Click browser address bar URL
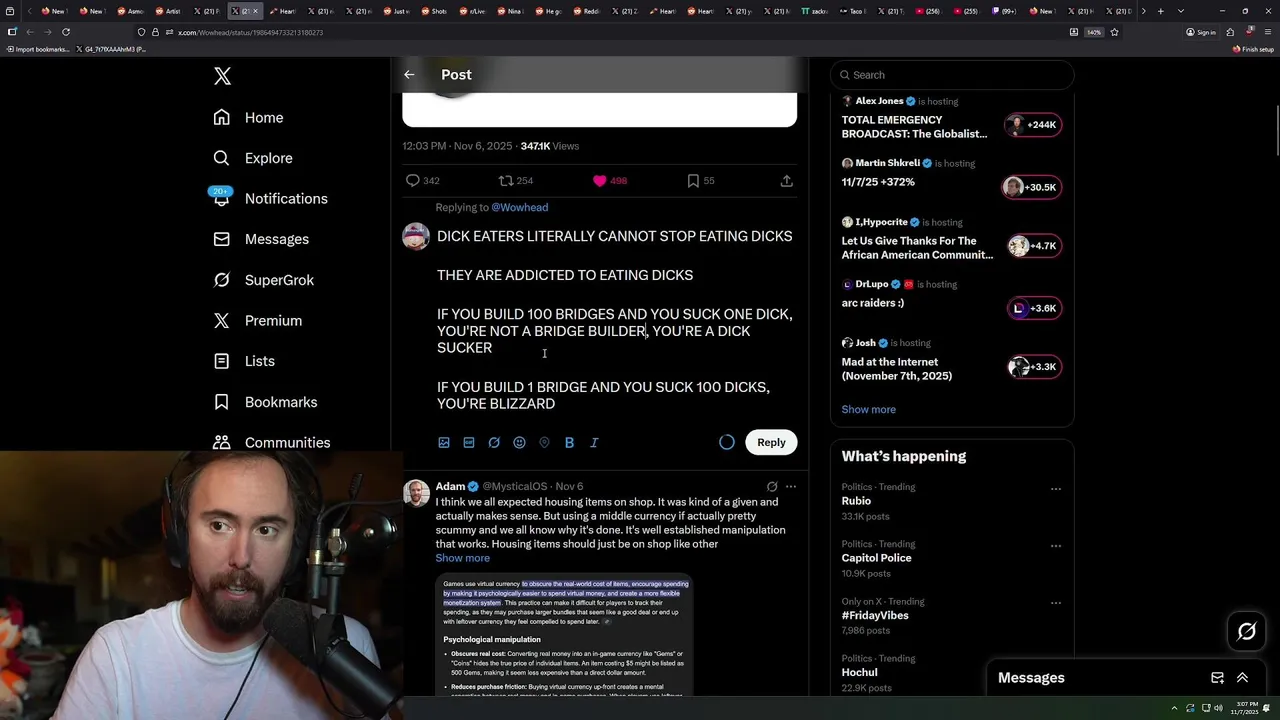 (250, 32)
